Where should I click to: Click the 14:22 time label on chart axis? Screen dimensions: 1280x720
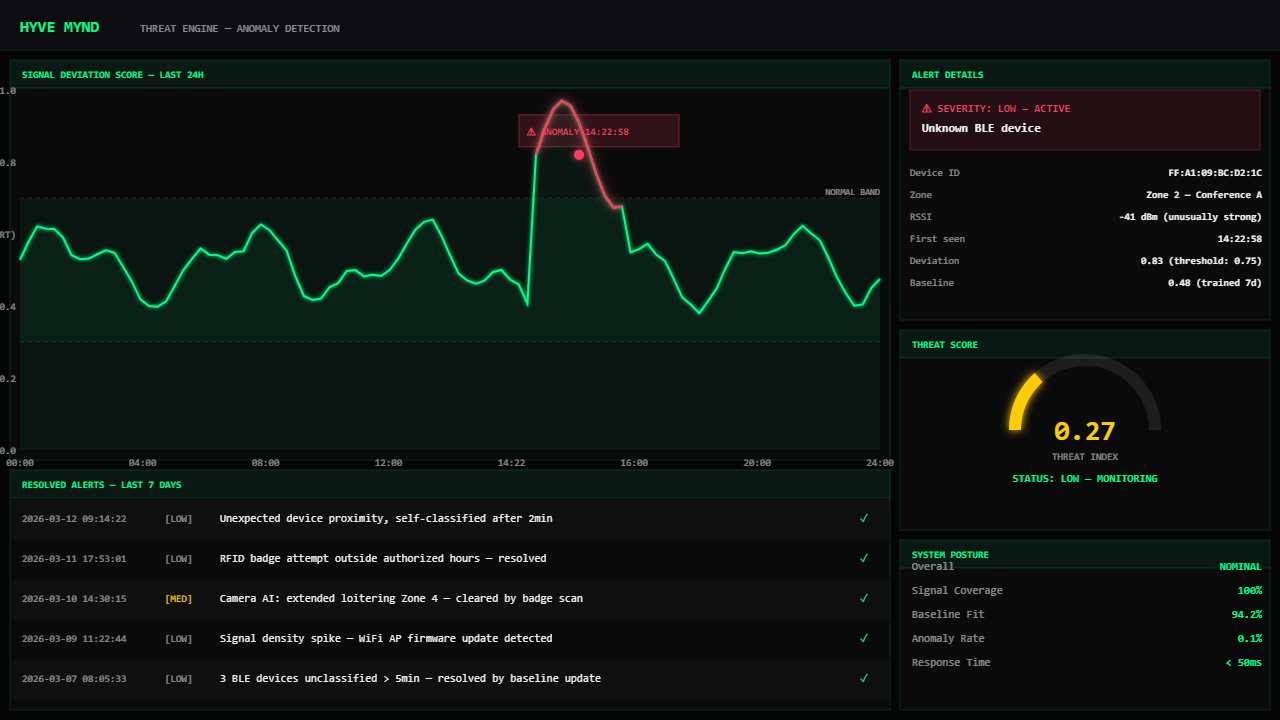(x=511, y=463)
